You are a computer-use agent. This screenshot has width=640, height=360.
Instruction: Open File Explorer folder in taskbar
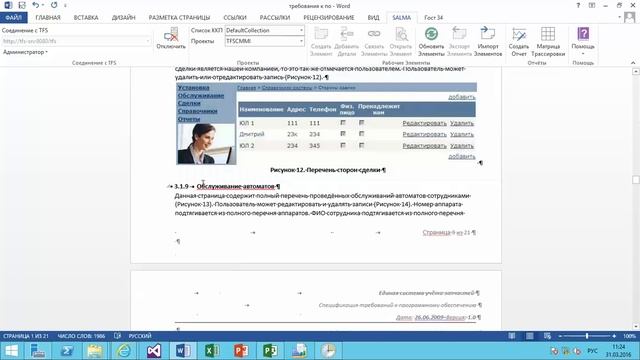click(95, 351)
